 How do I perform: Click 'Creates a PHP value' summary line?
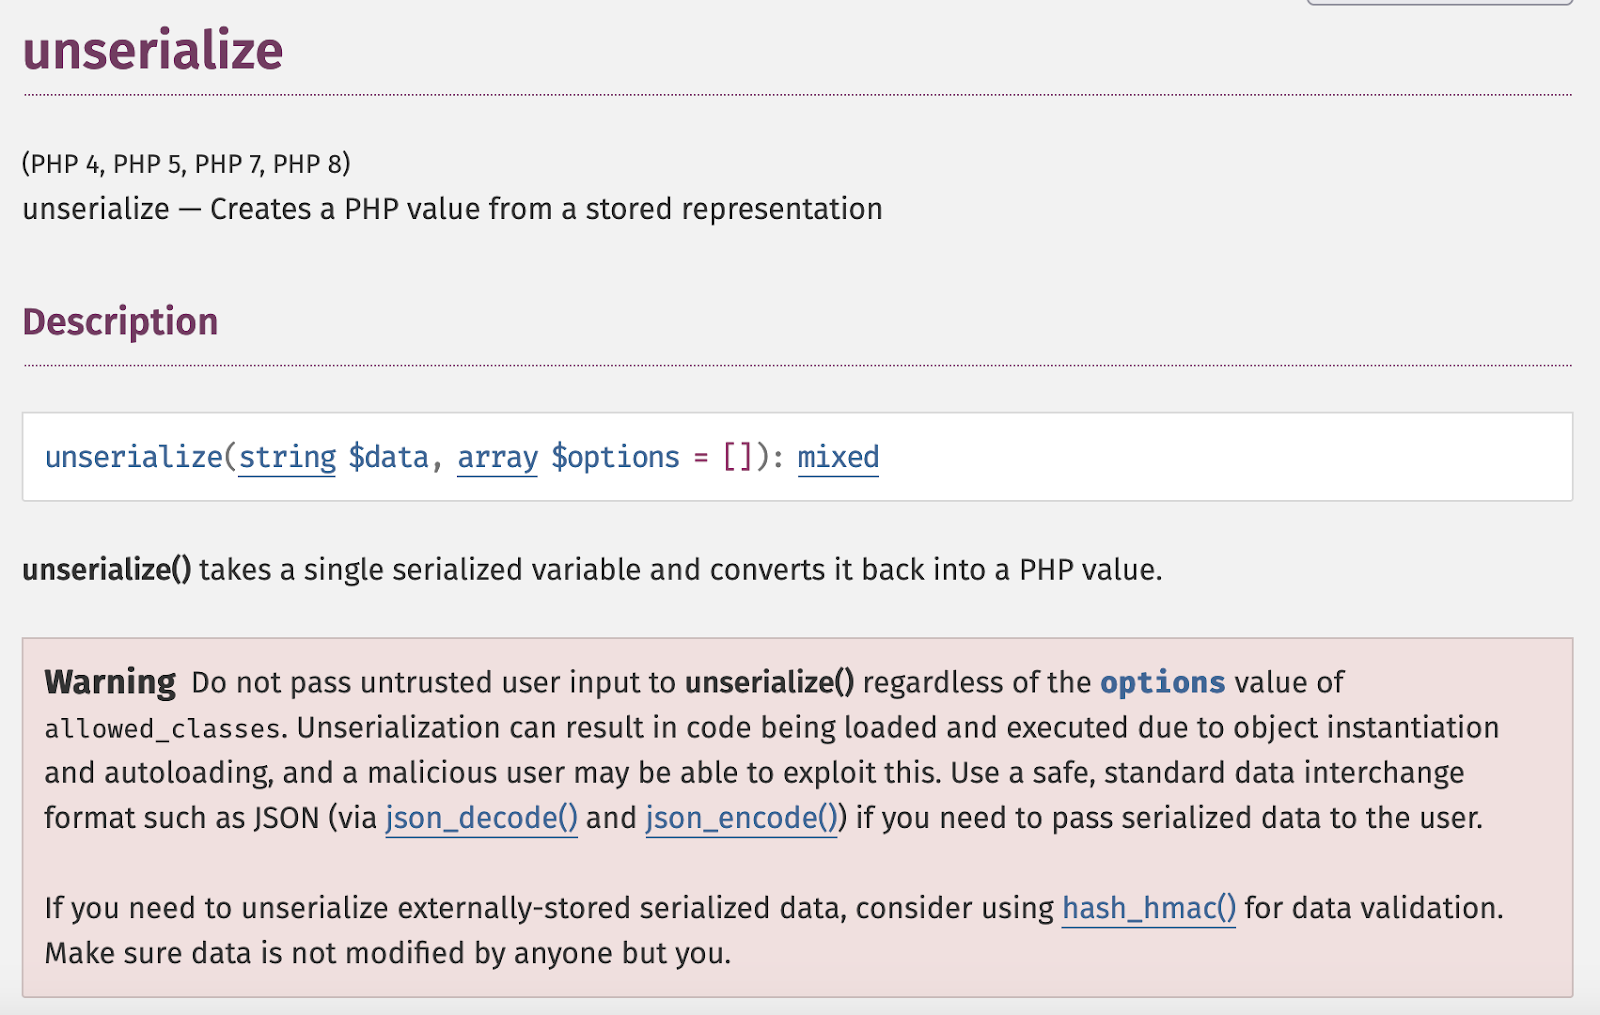452,209
